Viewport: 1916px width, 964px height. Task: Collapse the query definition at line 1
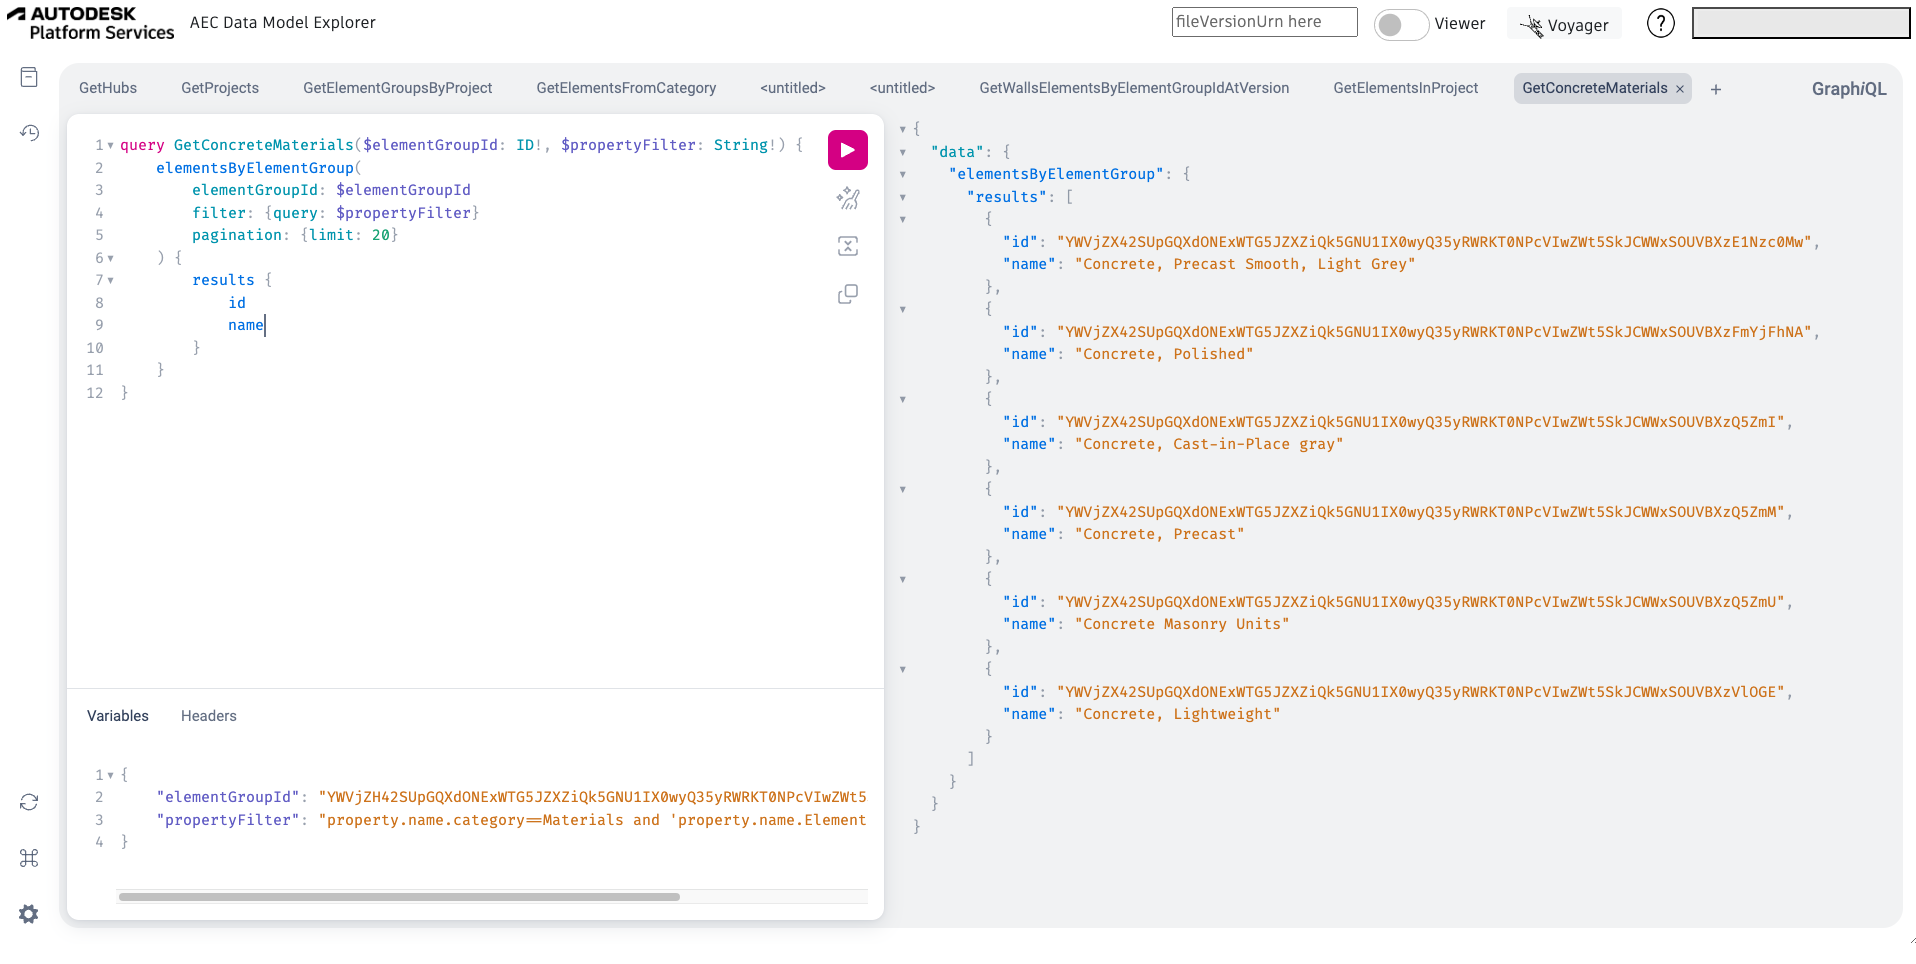click(110, 146)
